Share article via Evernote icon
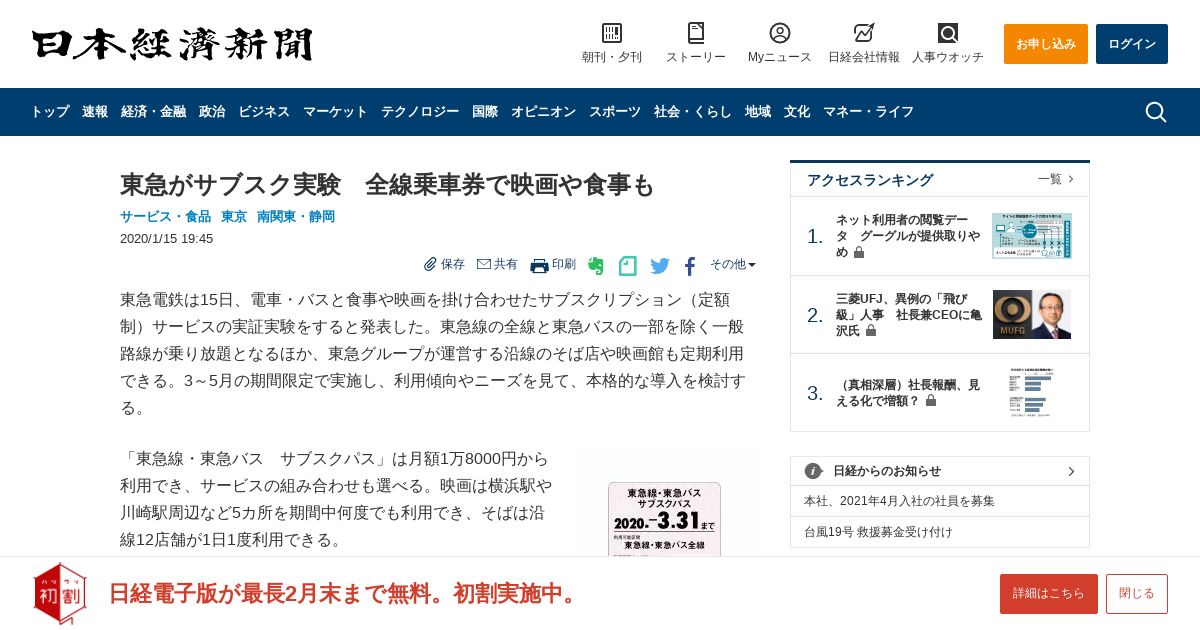Viewport: 1200px width, 630px height. click(x=596, y=266)
